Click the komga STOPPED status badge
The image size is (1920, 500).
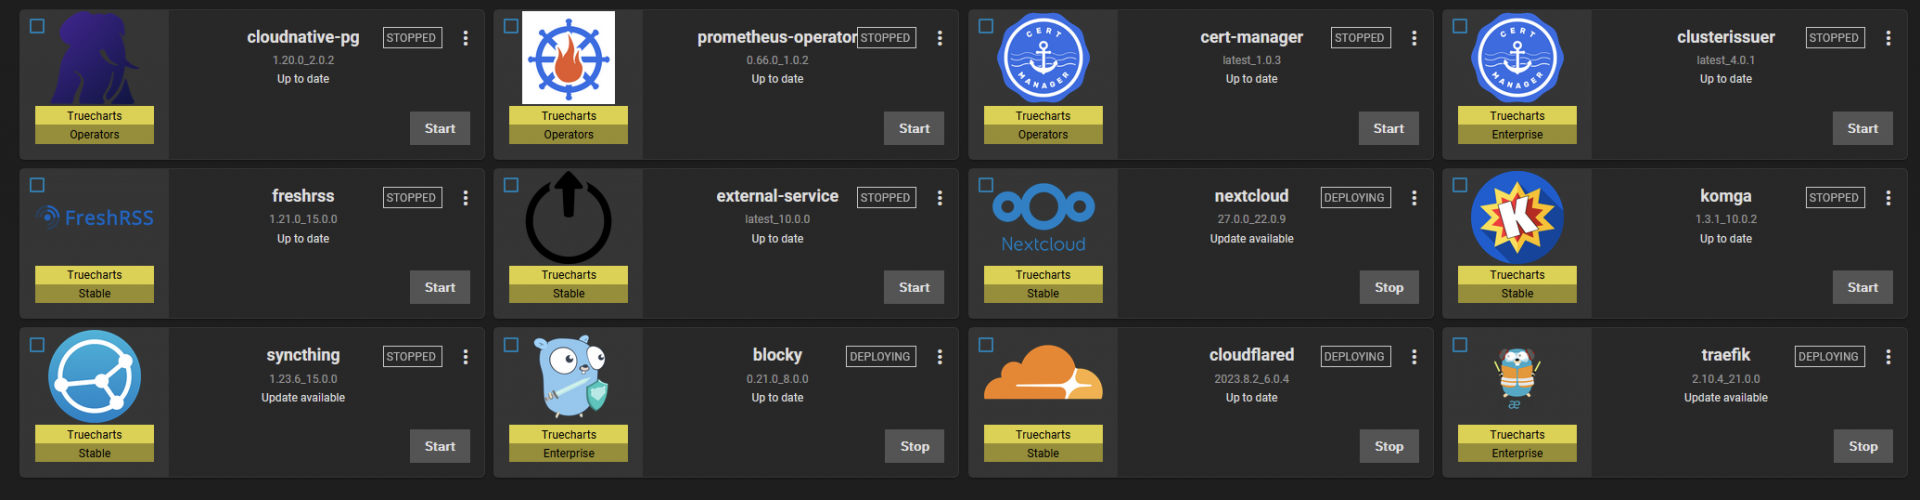tap(1834, 198)
